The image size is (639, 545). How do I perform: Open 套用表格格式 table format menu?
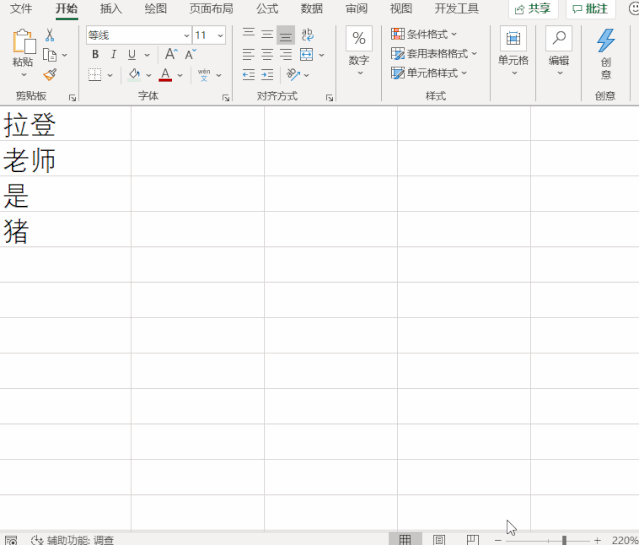(434, 53)
